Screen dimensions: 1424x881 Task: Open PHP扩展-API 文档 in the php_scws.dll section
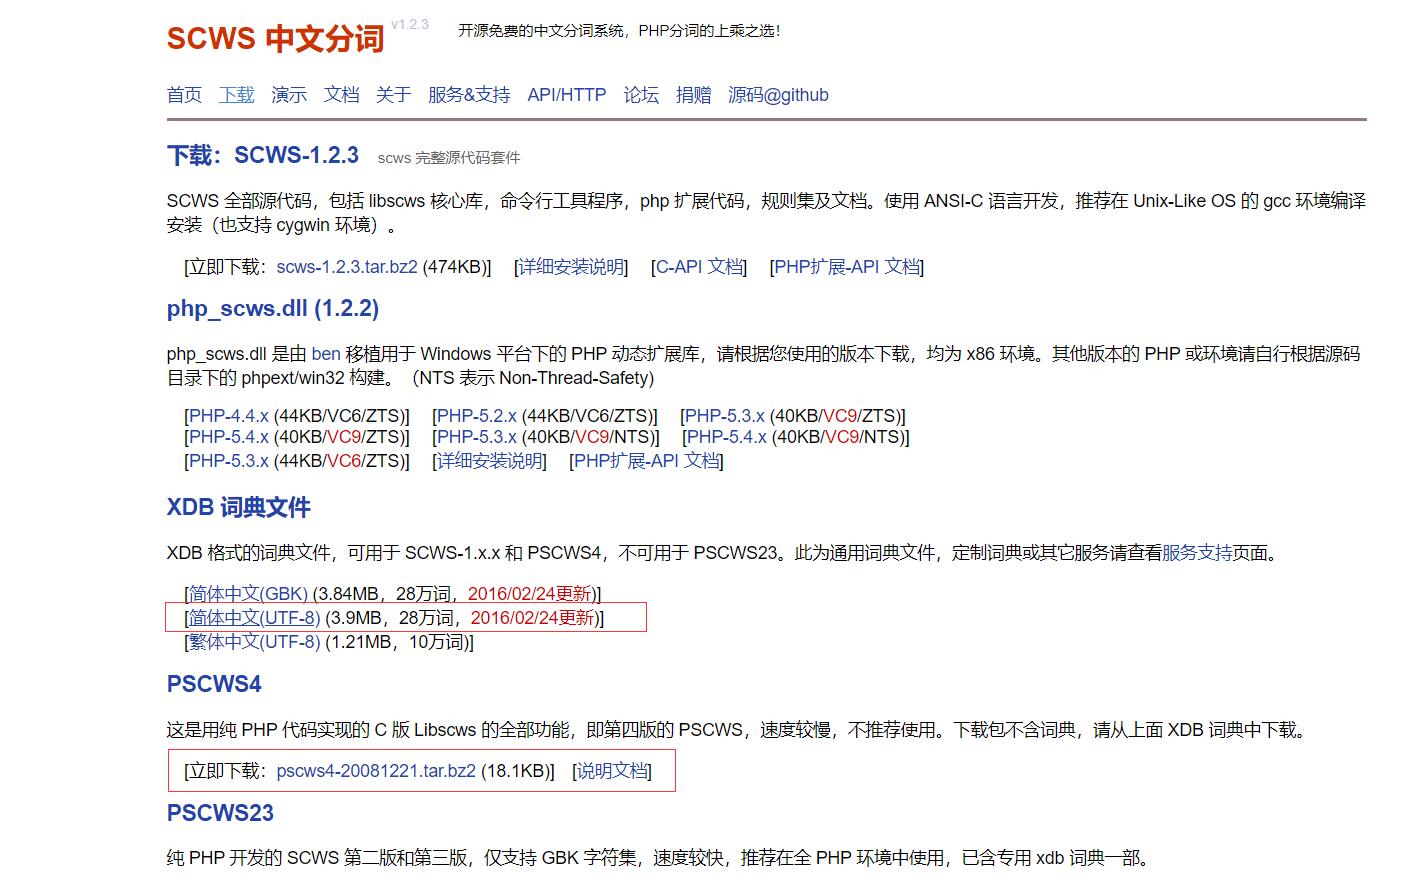pos(646,461)
